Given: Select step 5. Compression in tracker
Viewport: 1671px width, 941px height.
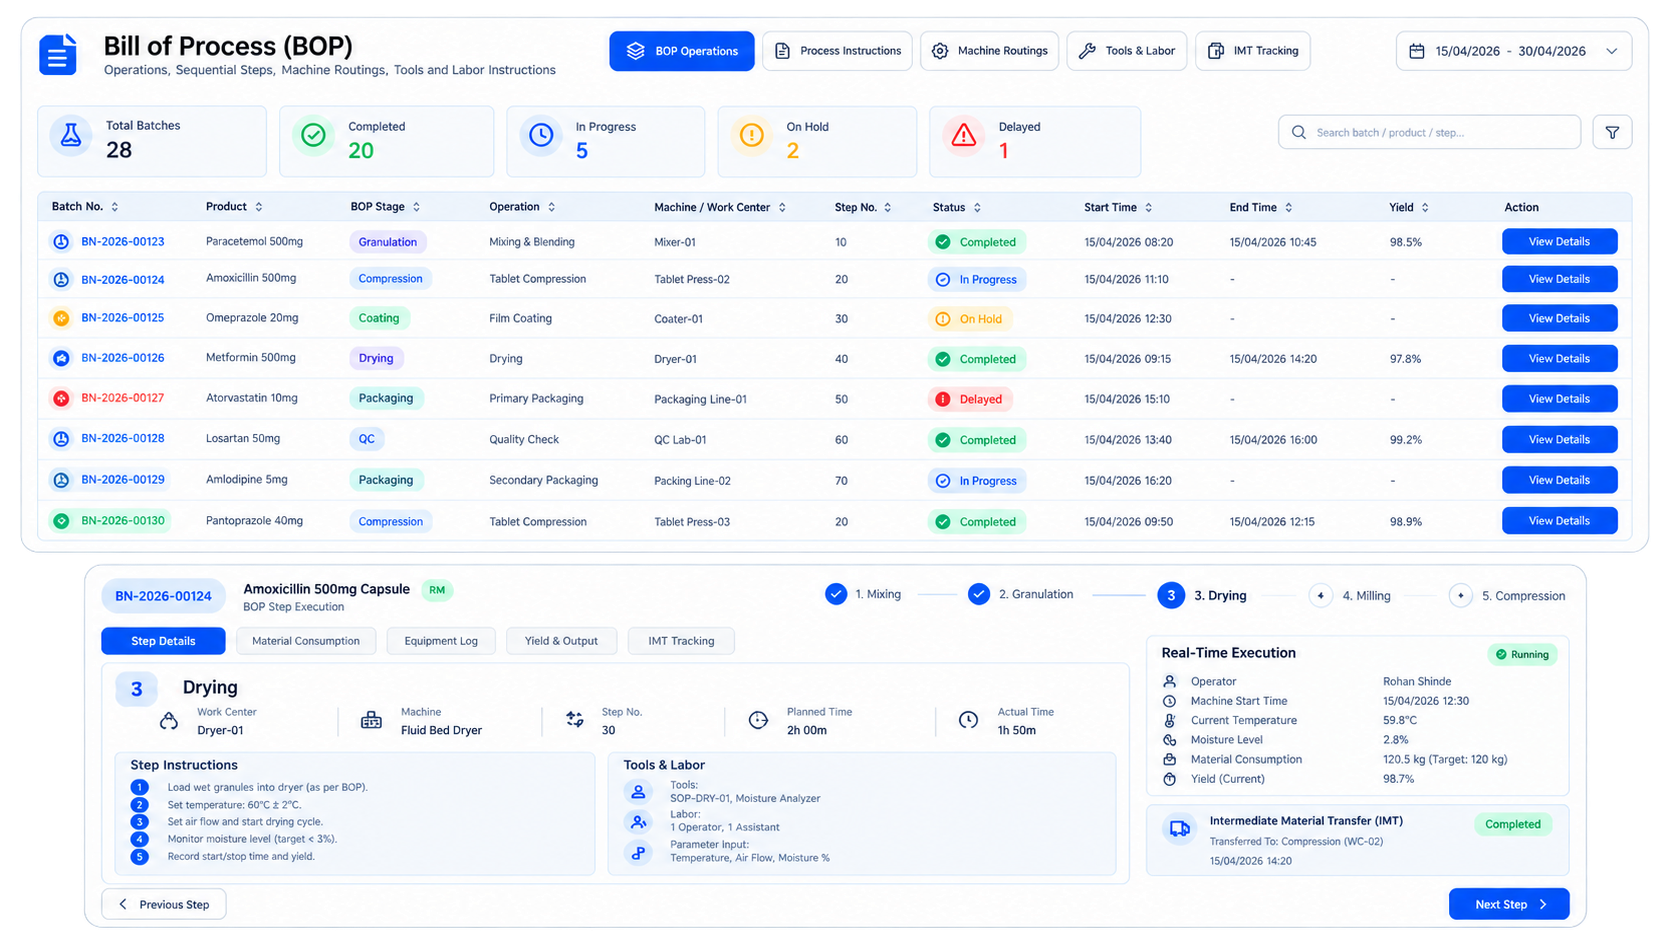Looking at the screenshot, I should [x=1508, y=595].
